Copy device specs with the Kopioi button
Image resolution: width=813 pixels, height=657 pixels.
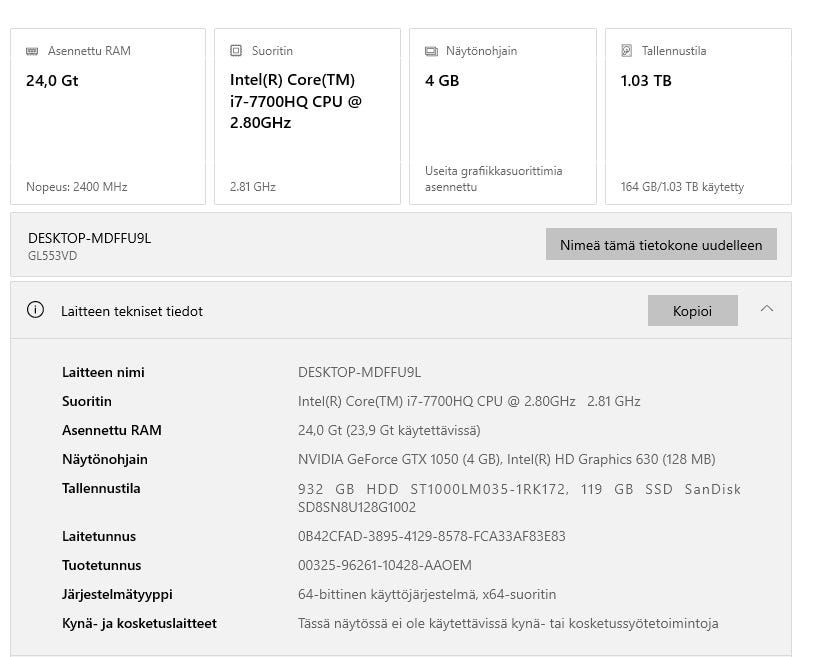692,311
